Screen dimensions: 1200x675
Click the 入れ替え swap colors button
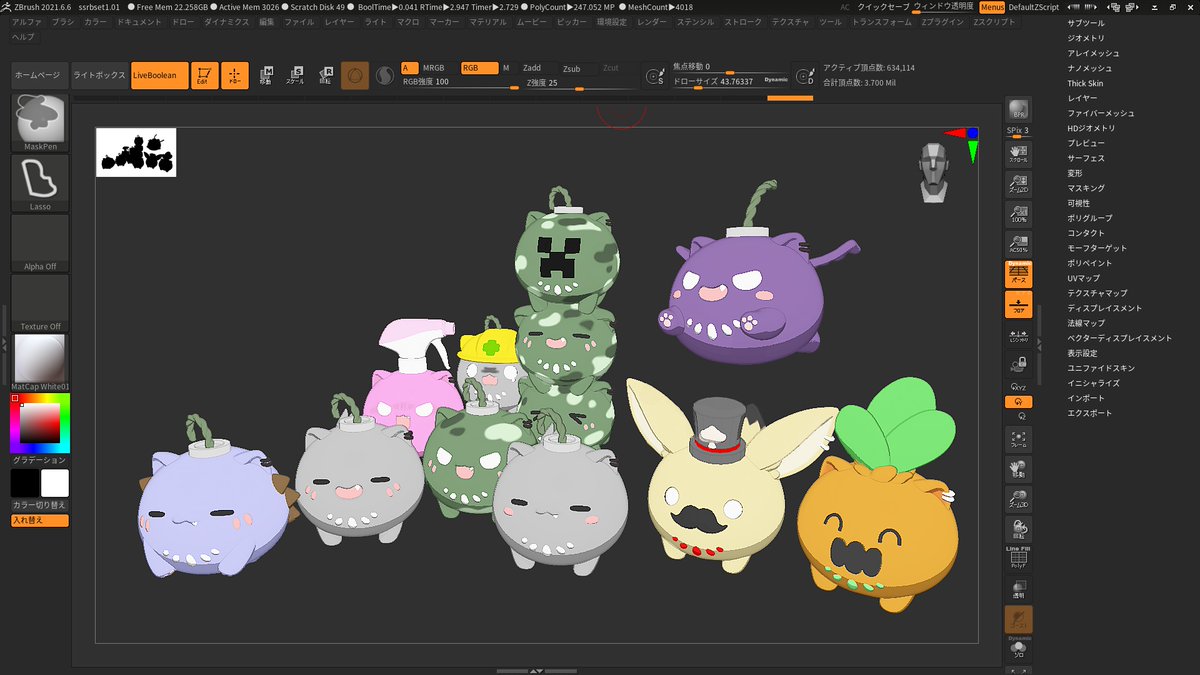40,520
